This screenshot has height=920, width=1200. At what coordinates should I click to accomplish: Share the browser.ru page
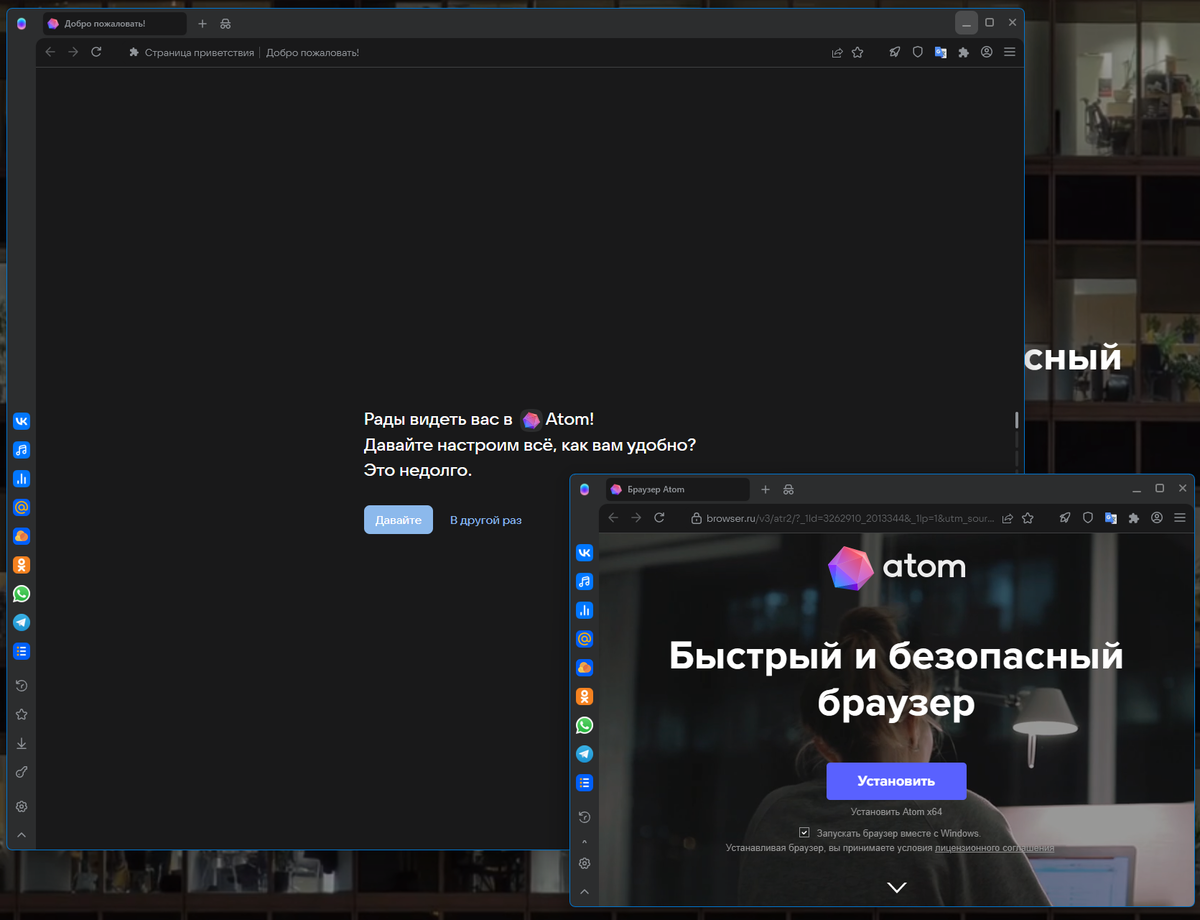coord(1007,518)
